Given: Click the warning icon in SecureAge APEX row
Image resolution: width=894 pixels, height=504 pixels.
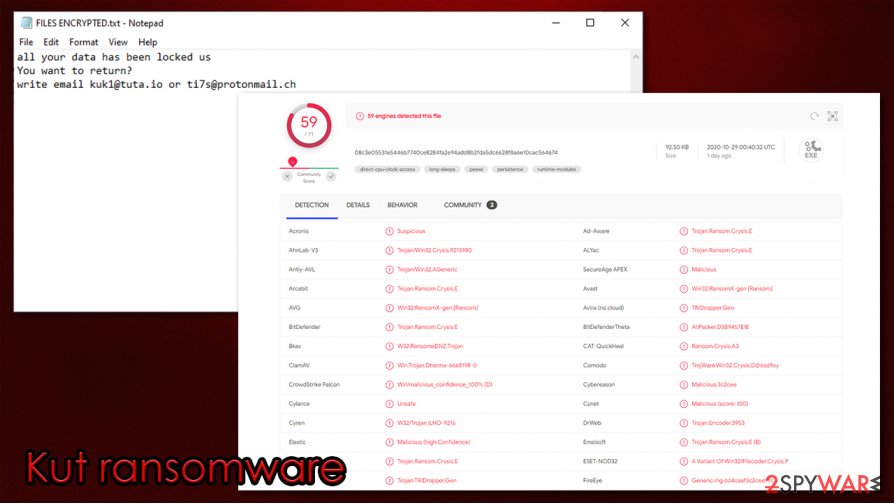Looking at the screenshot, I should 684,270.
